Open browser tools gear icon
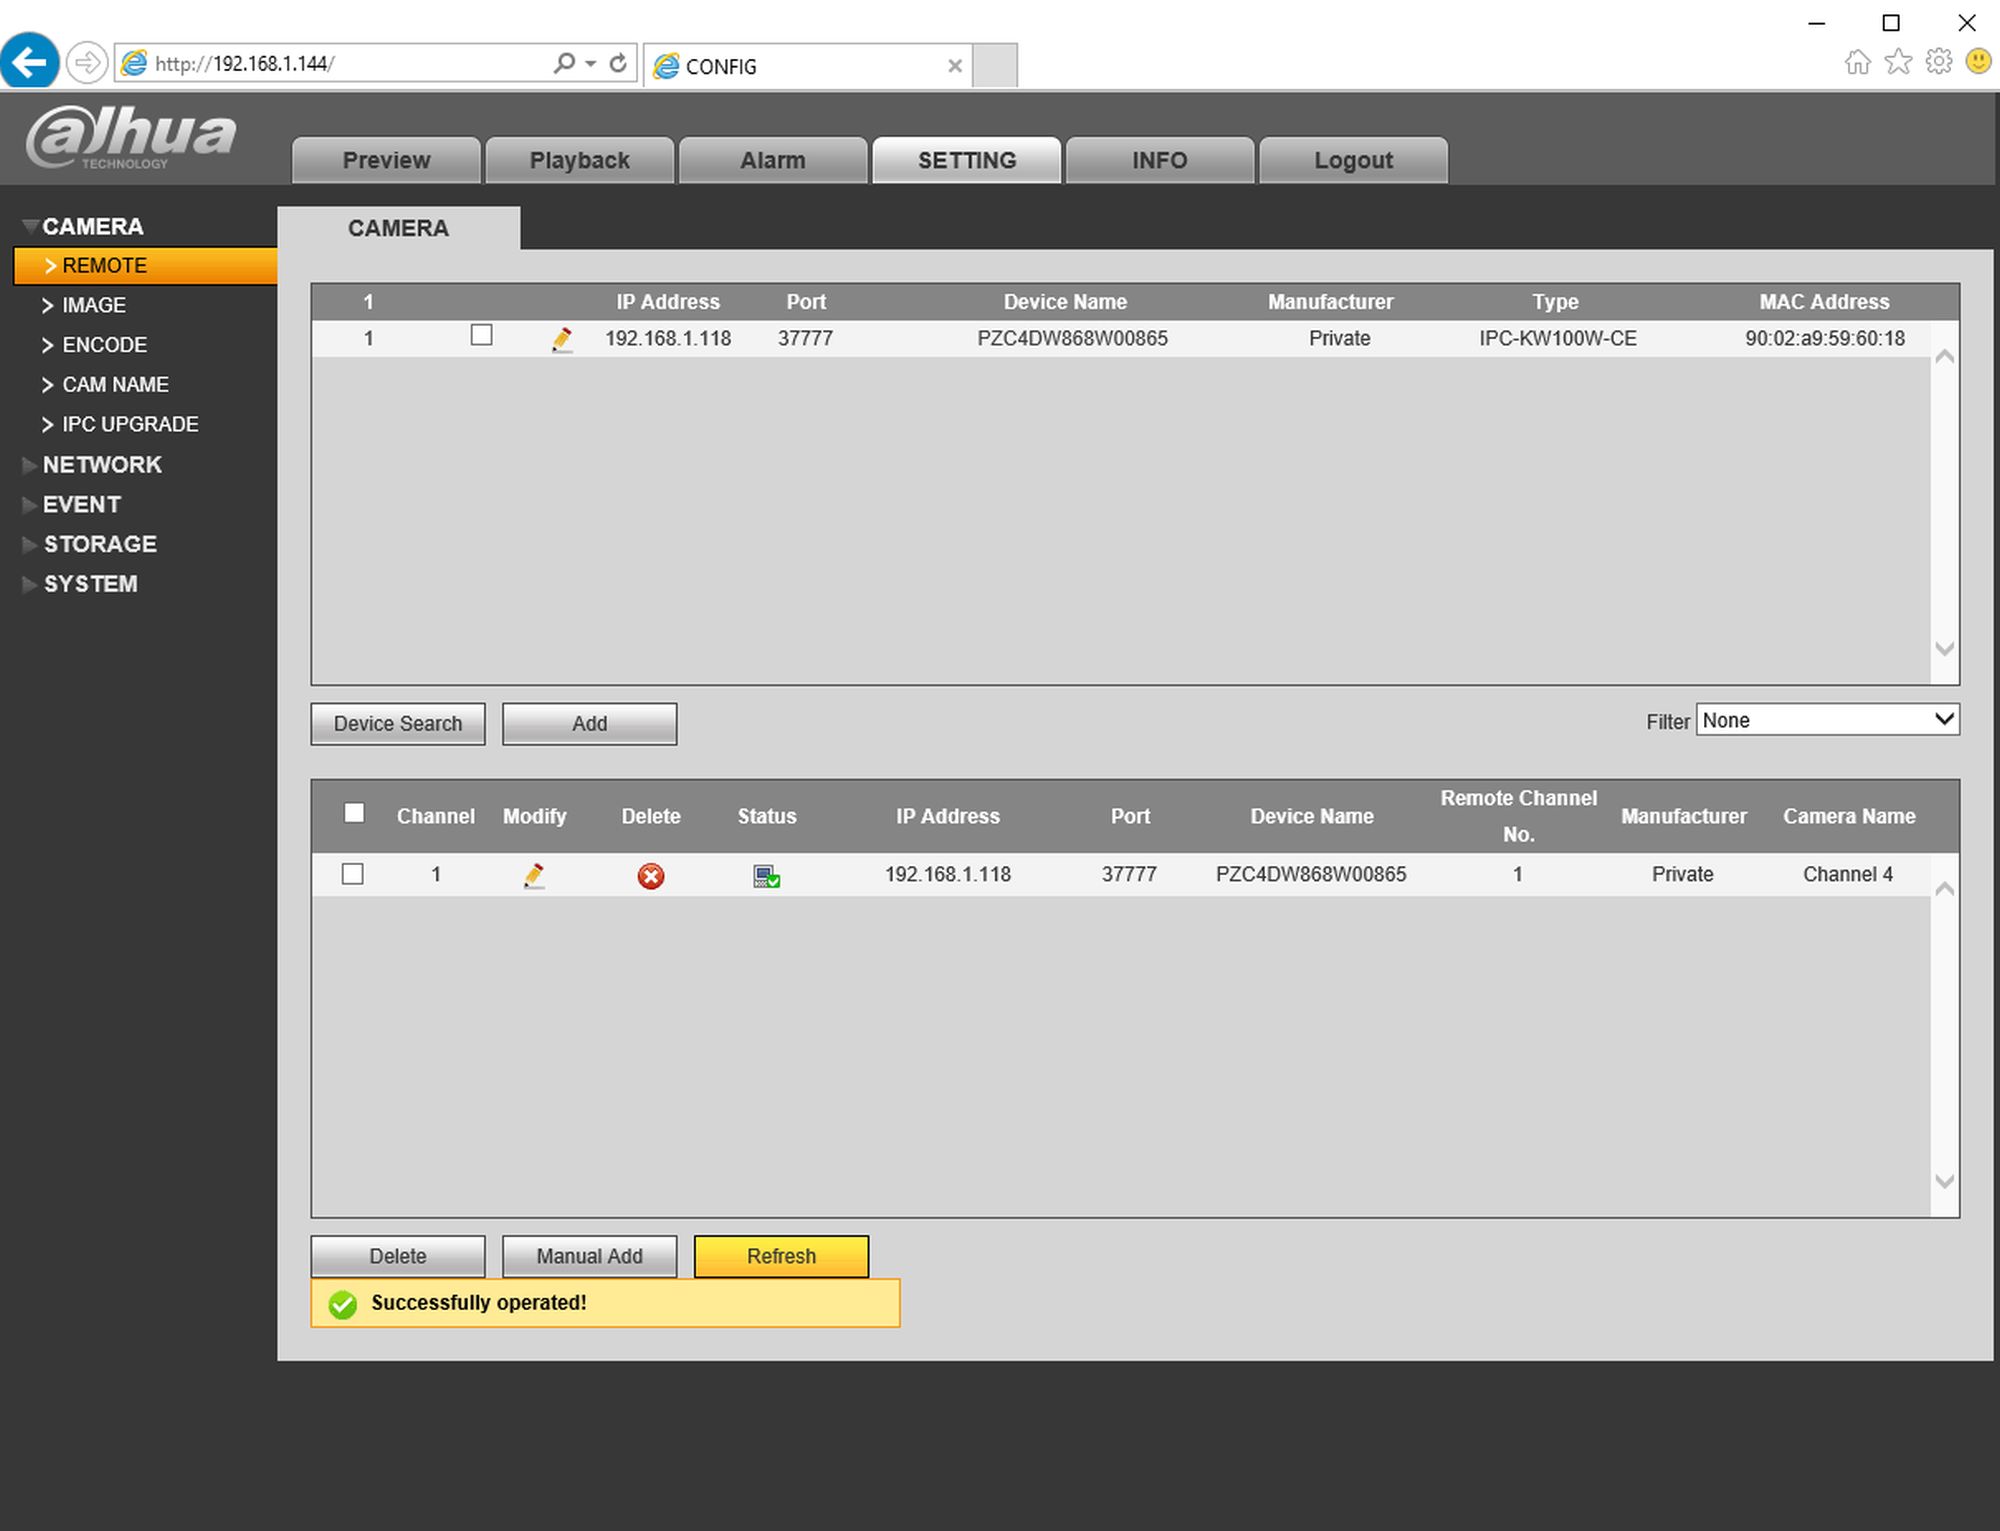The width and height of the screenshot is (2000, 1531). point(1938,62)
